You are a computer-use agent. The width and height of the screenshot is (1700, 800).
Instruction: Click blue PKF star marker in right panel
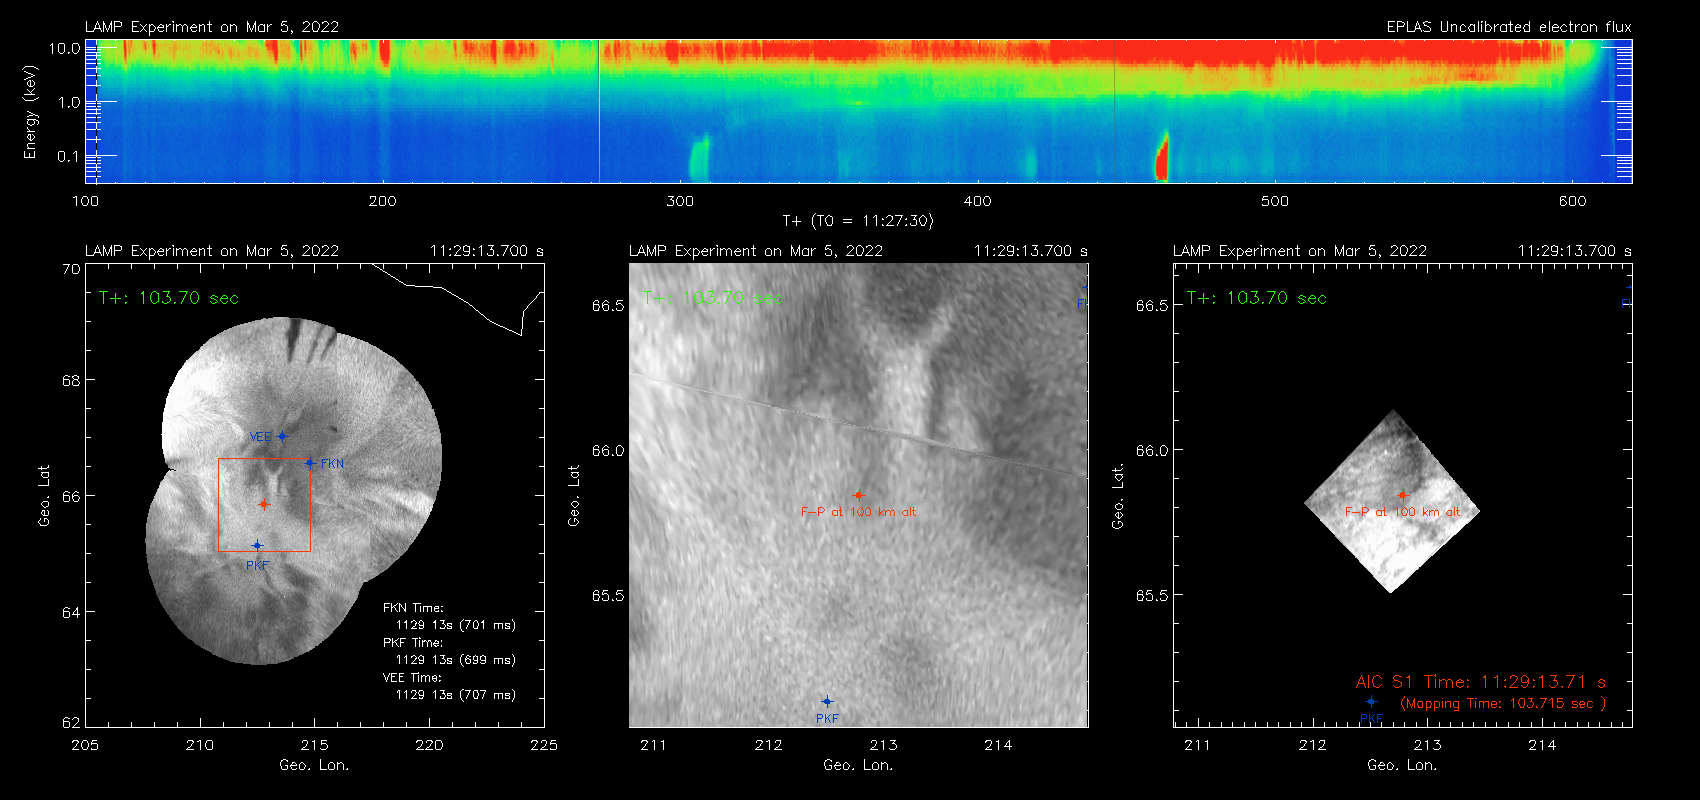pos(1371,701)
